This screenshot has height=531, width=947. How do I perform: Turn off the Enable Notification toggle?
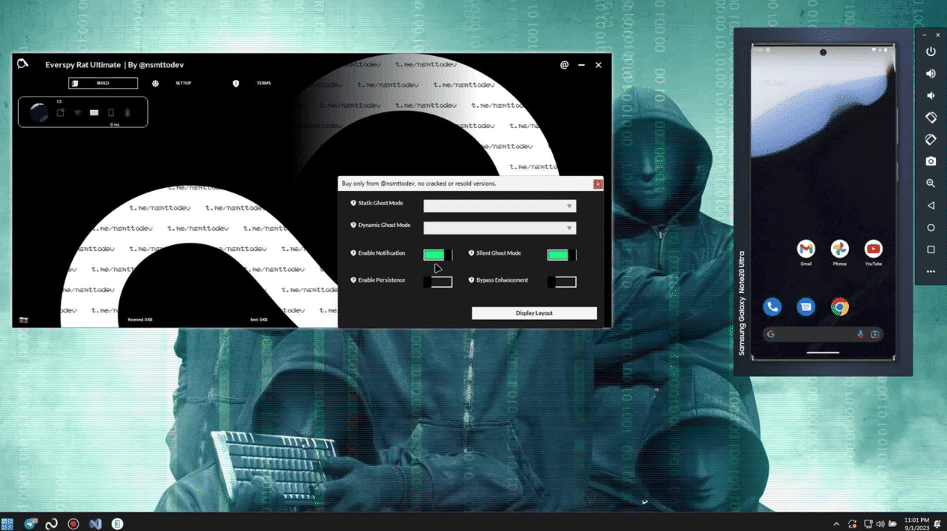click(x=438, y=255)
